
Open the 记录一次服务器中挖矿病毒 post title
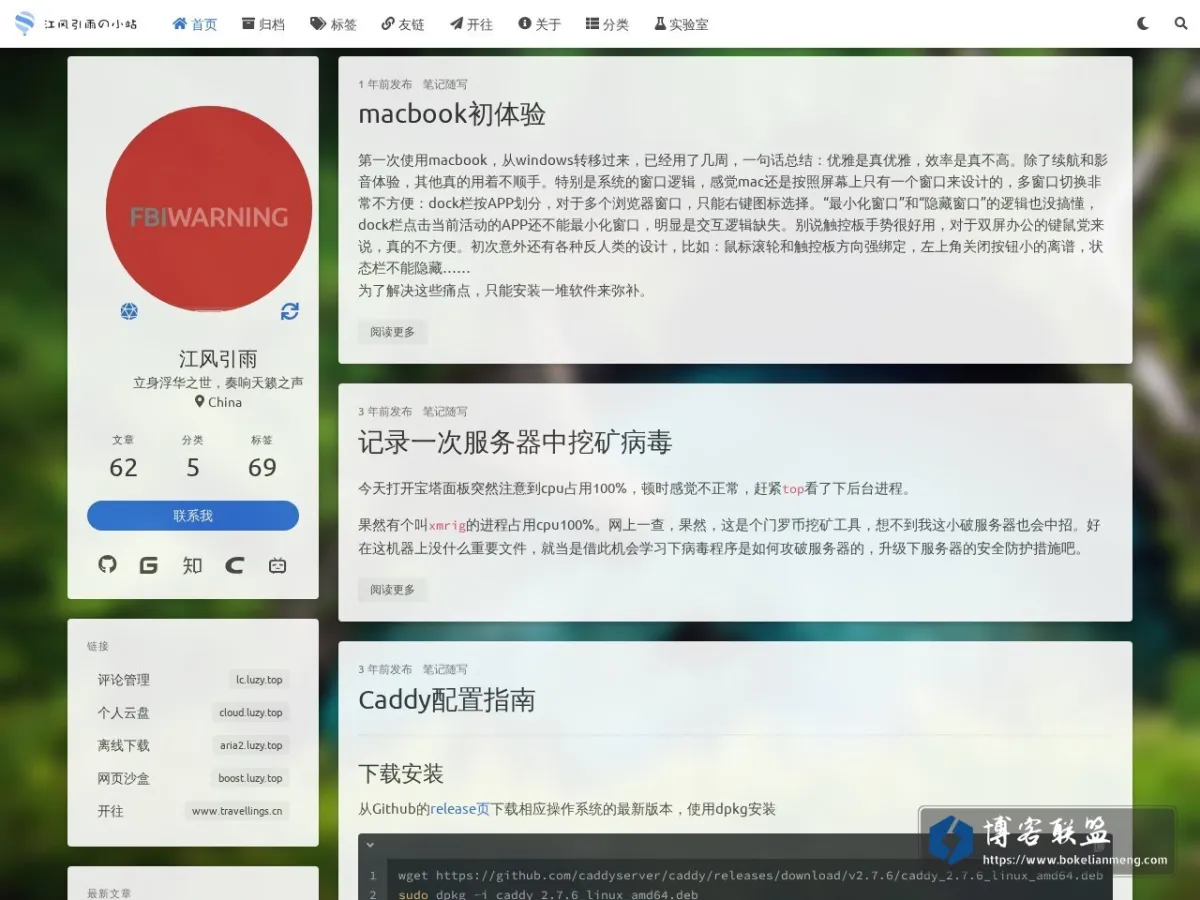515,442
